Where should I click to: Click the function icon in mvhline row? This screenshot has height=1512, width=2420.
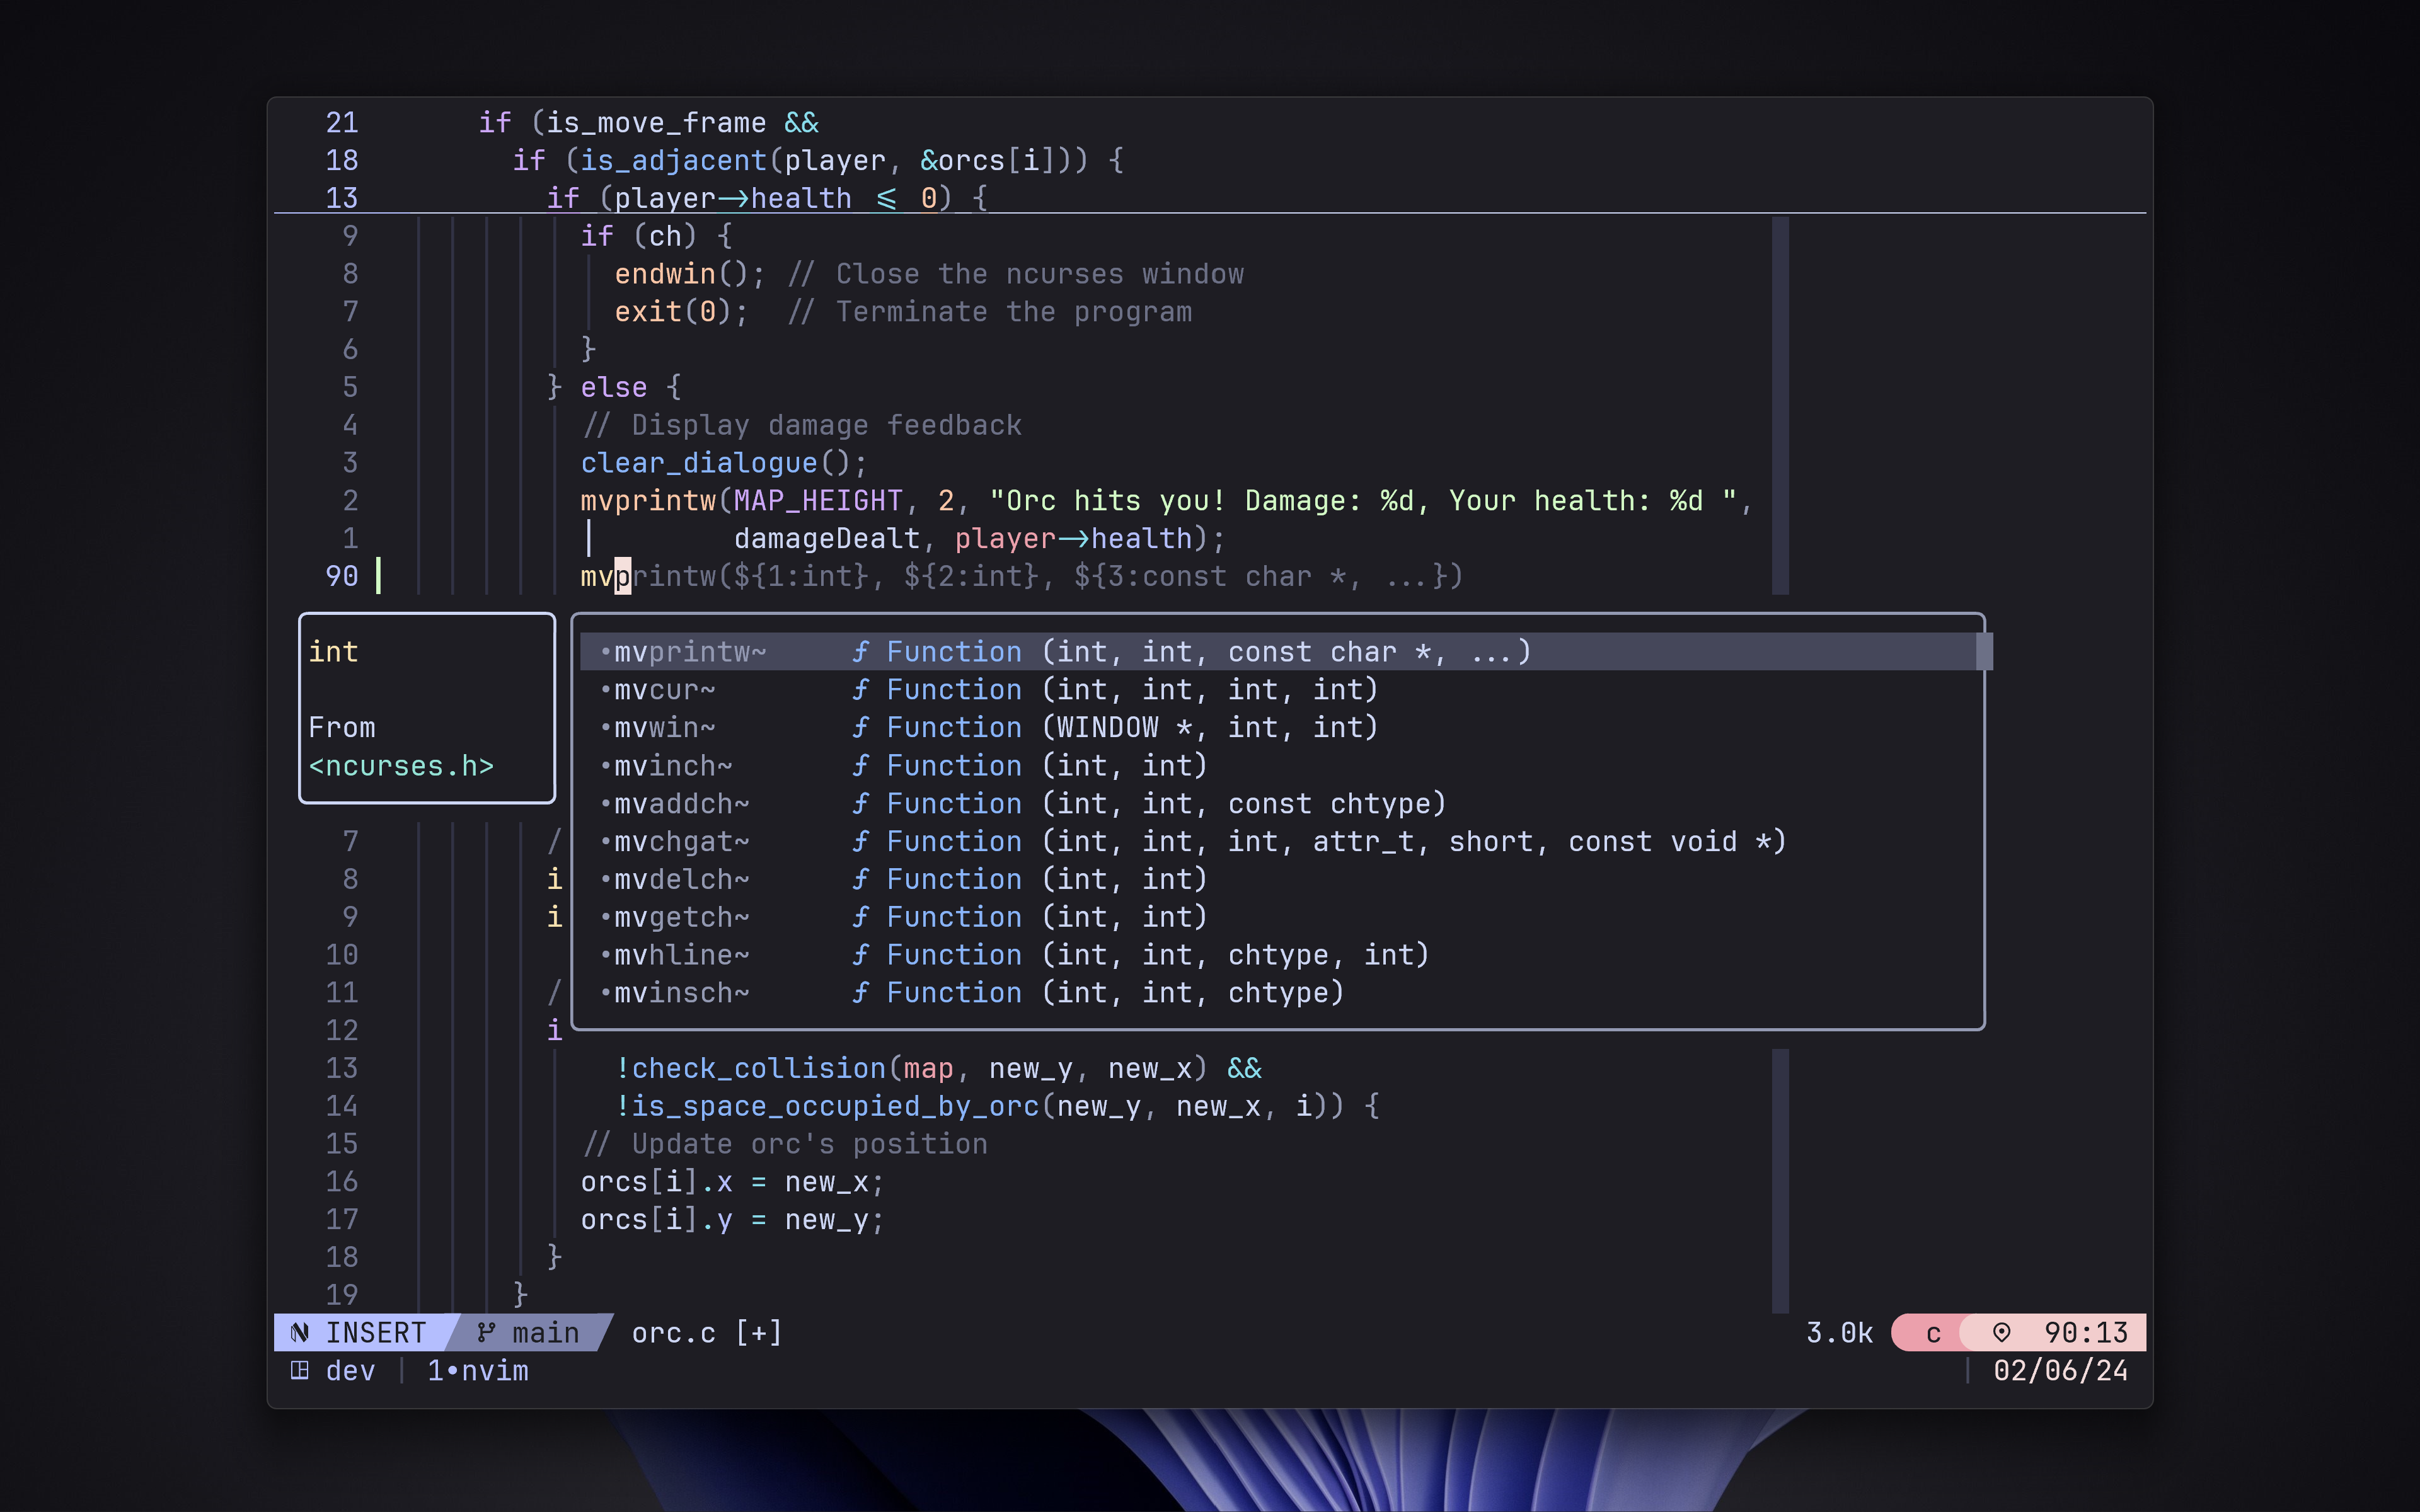click(x=860, y=955)
